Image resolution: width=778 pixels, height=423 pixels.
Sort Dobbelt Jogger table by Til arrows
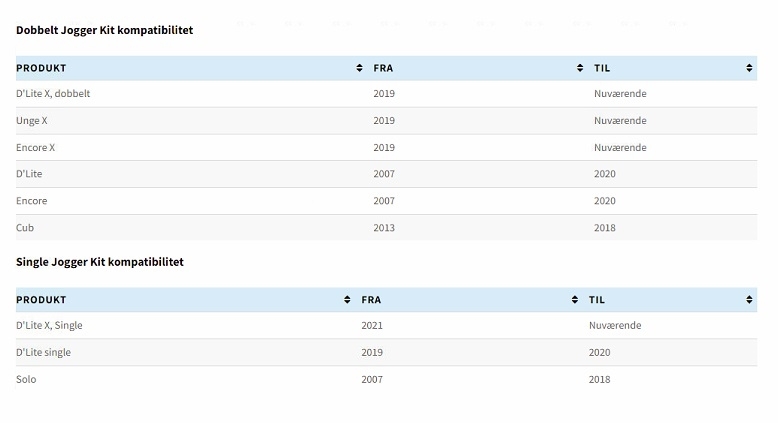coord(749,68)
